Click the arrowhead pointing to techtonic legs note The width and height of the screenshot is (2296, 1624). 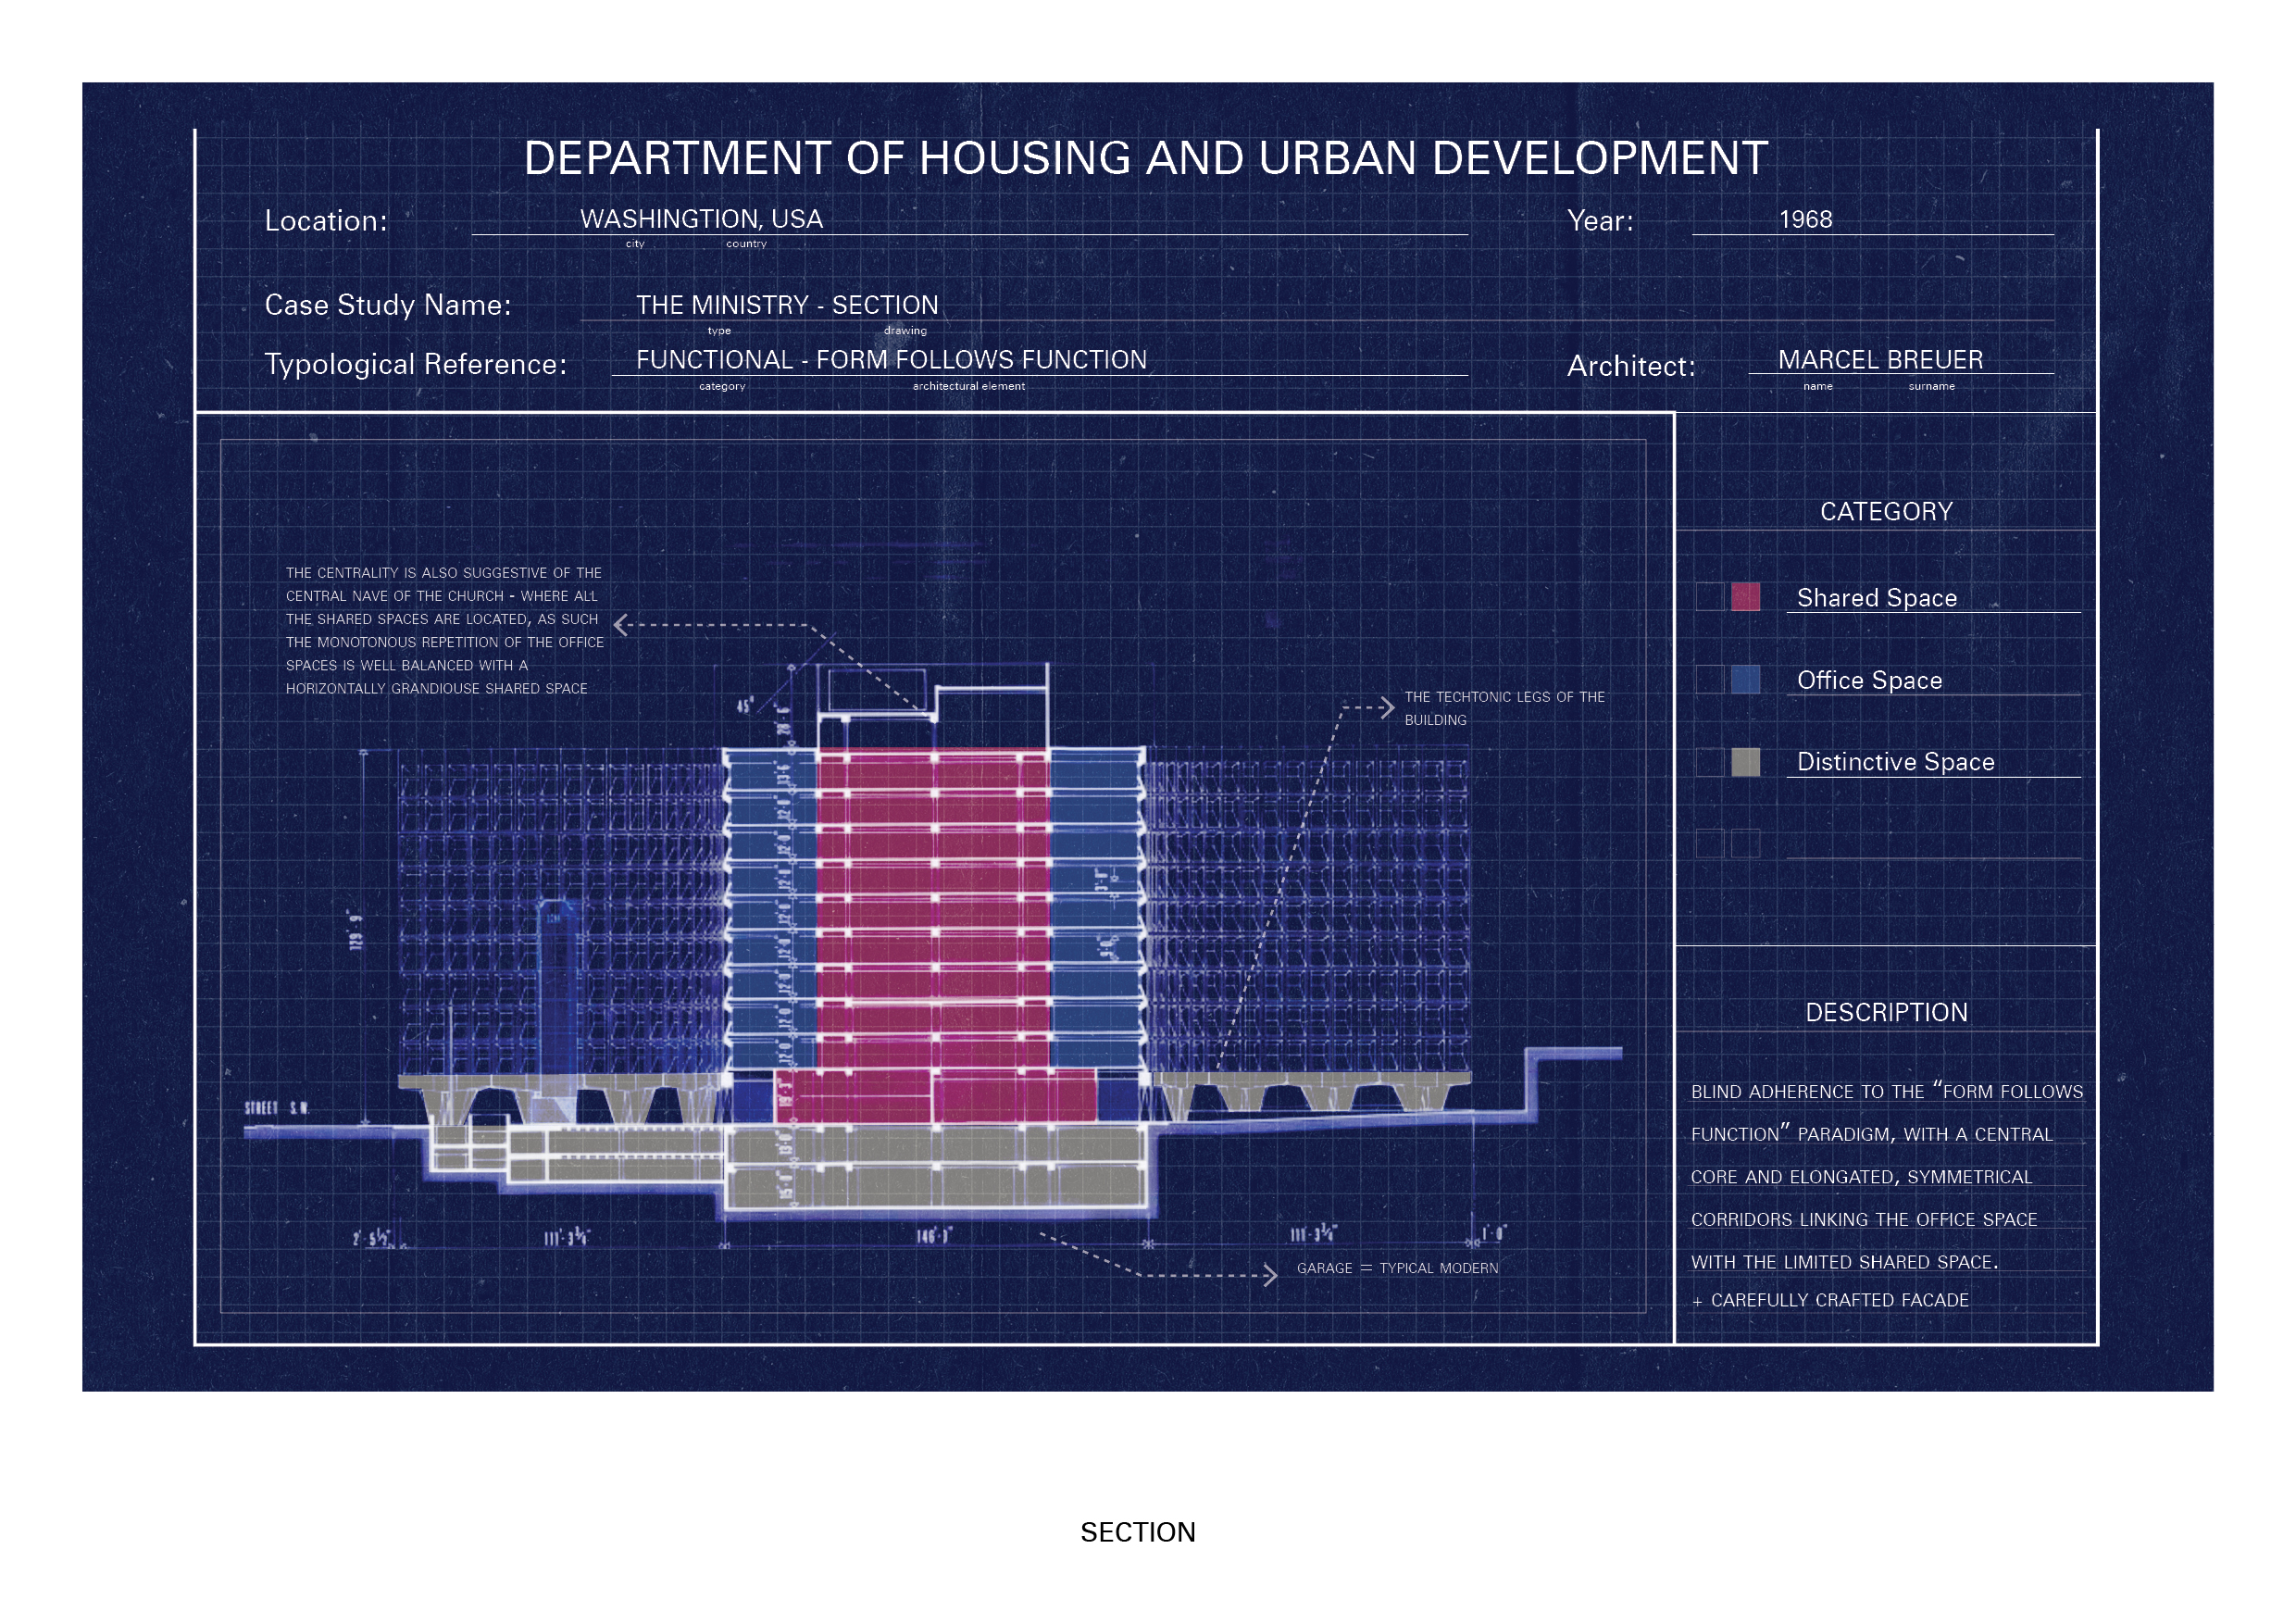point(1388,707)
